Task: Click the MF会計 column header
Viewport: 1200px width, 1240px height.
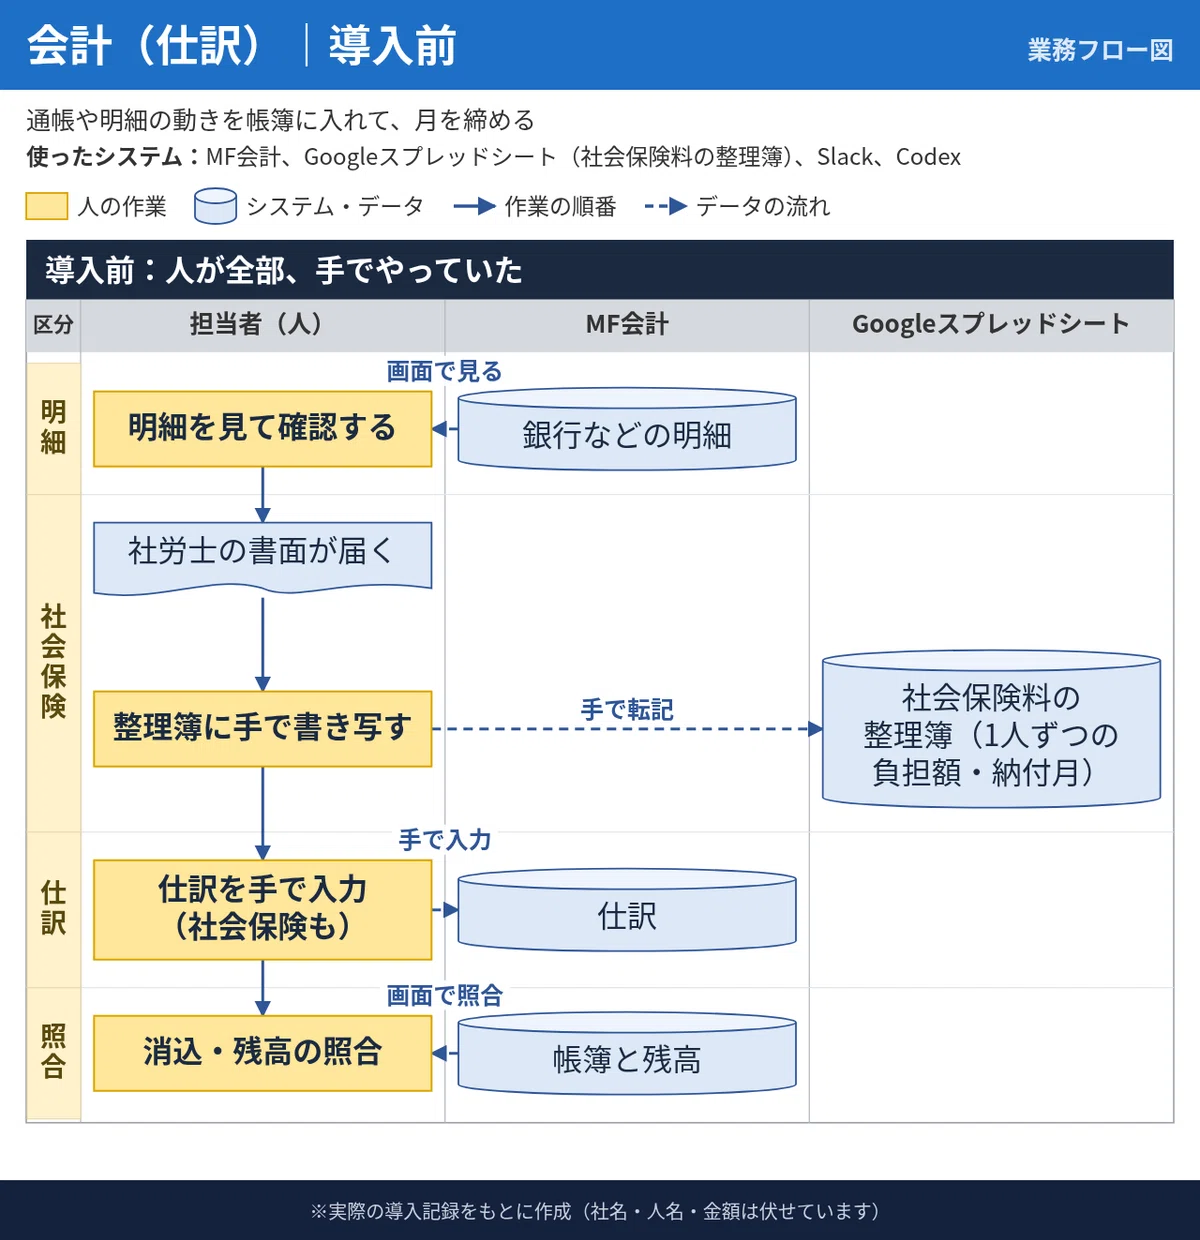Action: coord(627,325)
